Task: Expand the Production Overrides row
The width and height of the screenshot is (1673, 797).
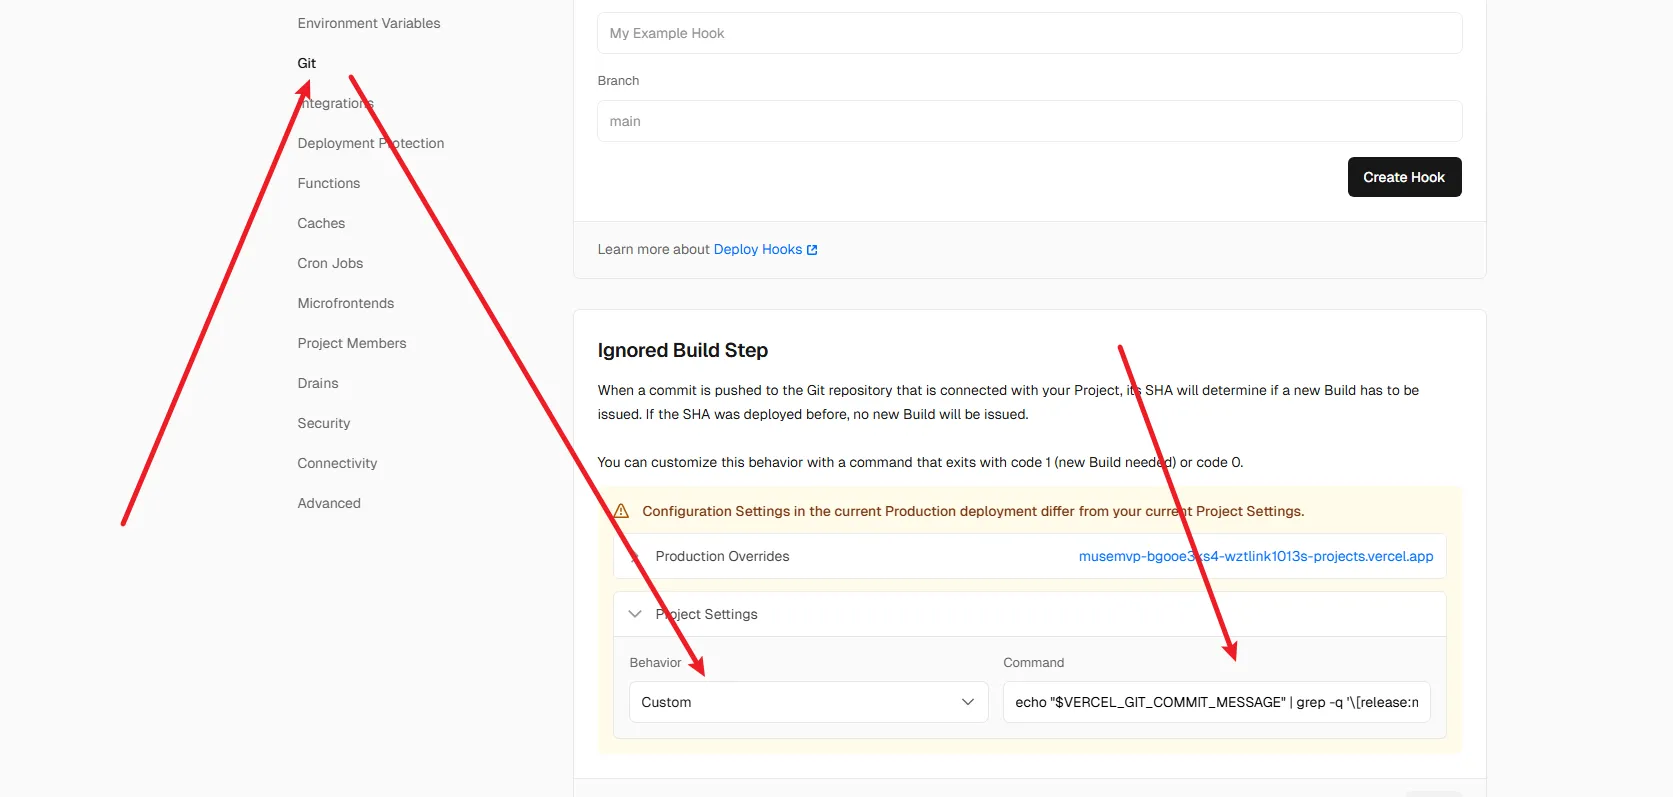Action: 1030,556
